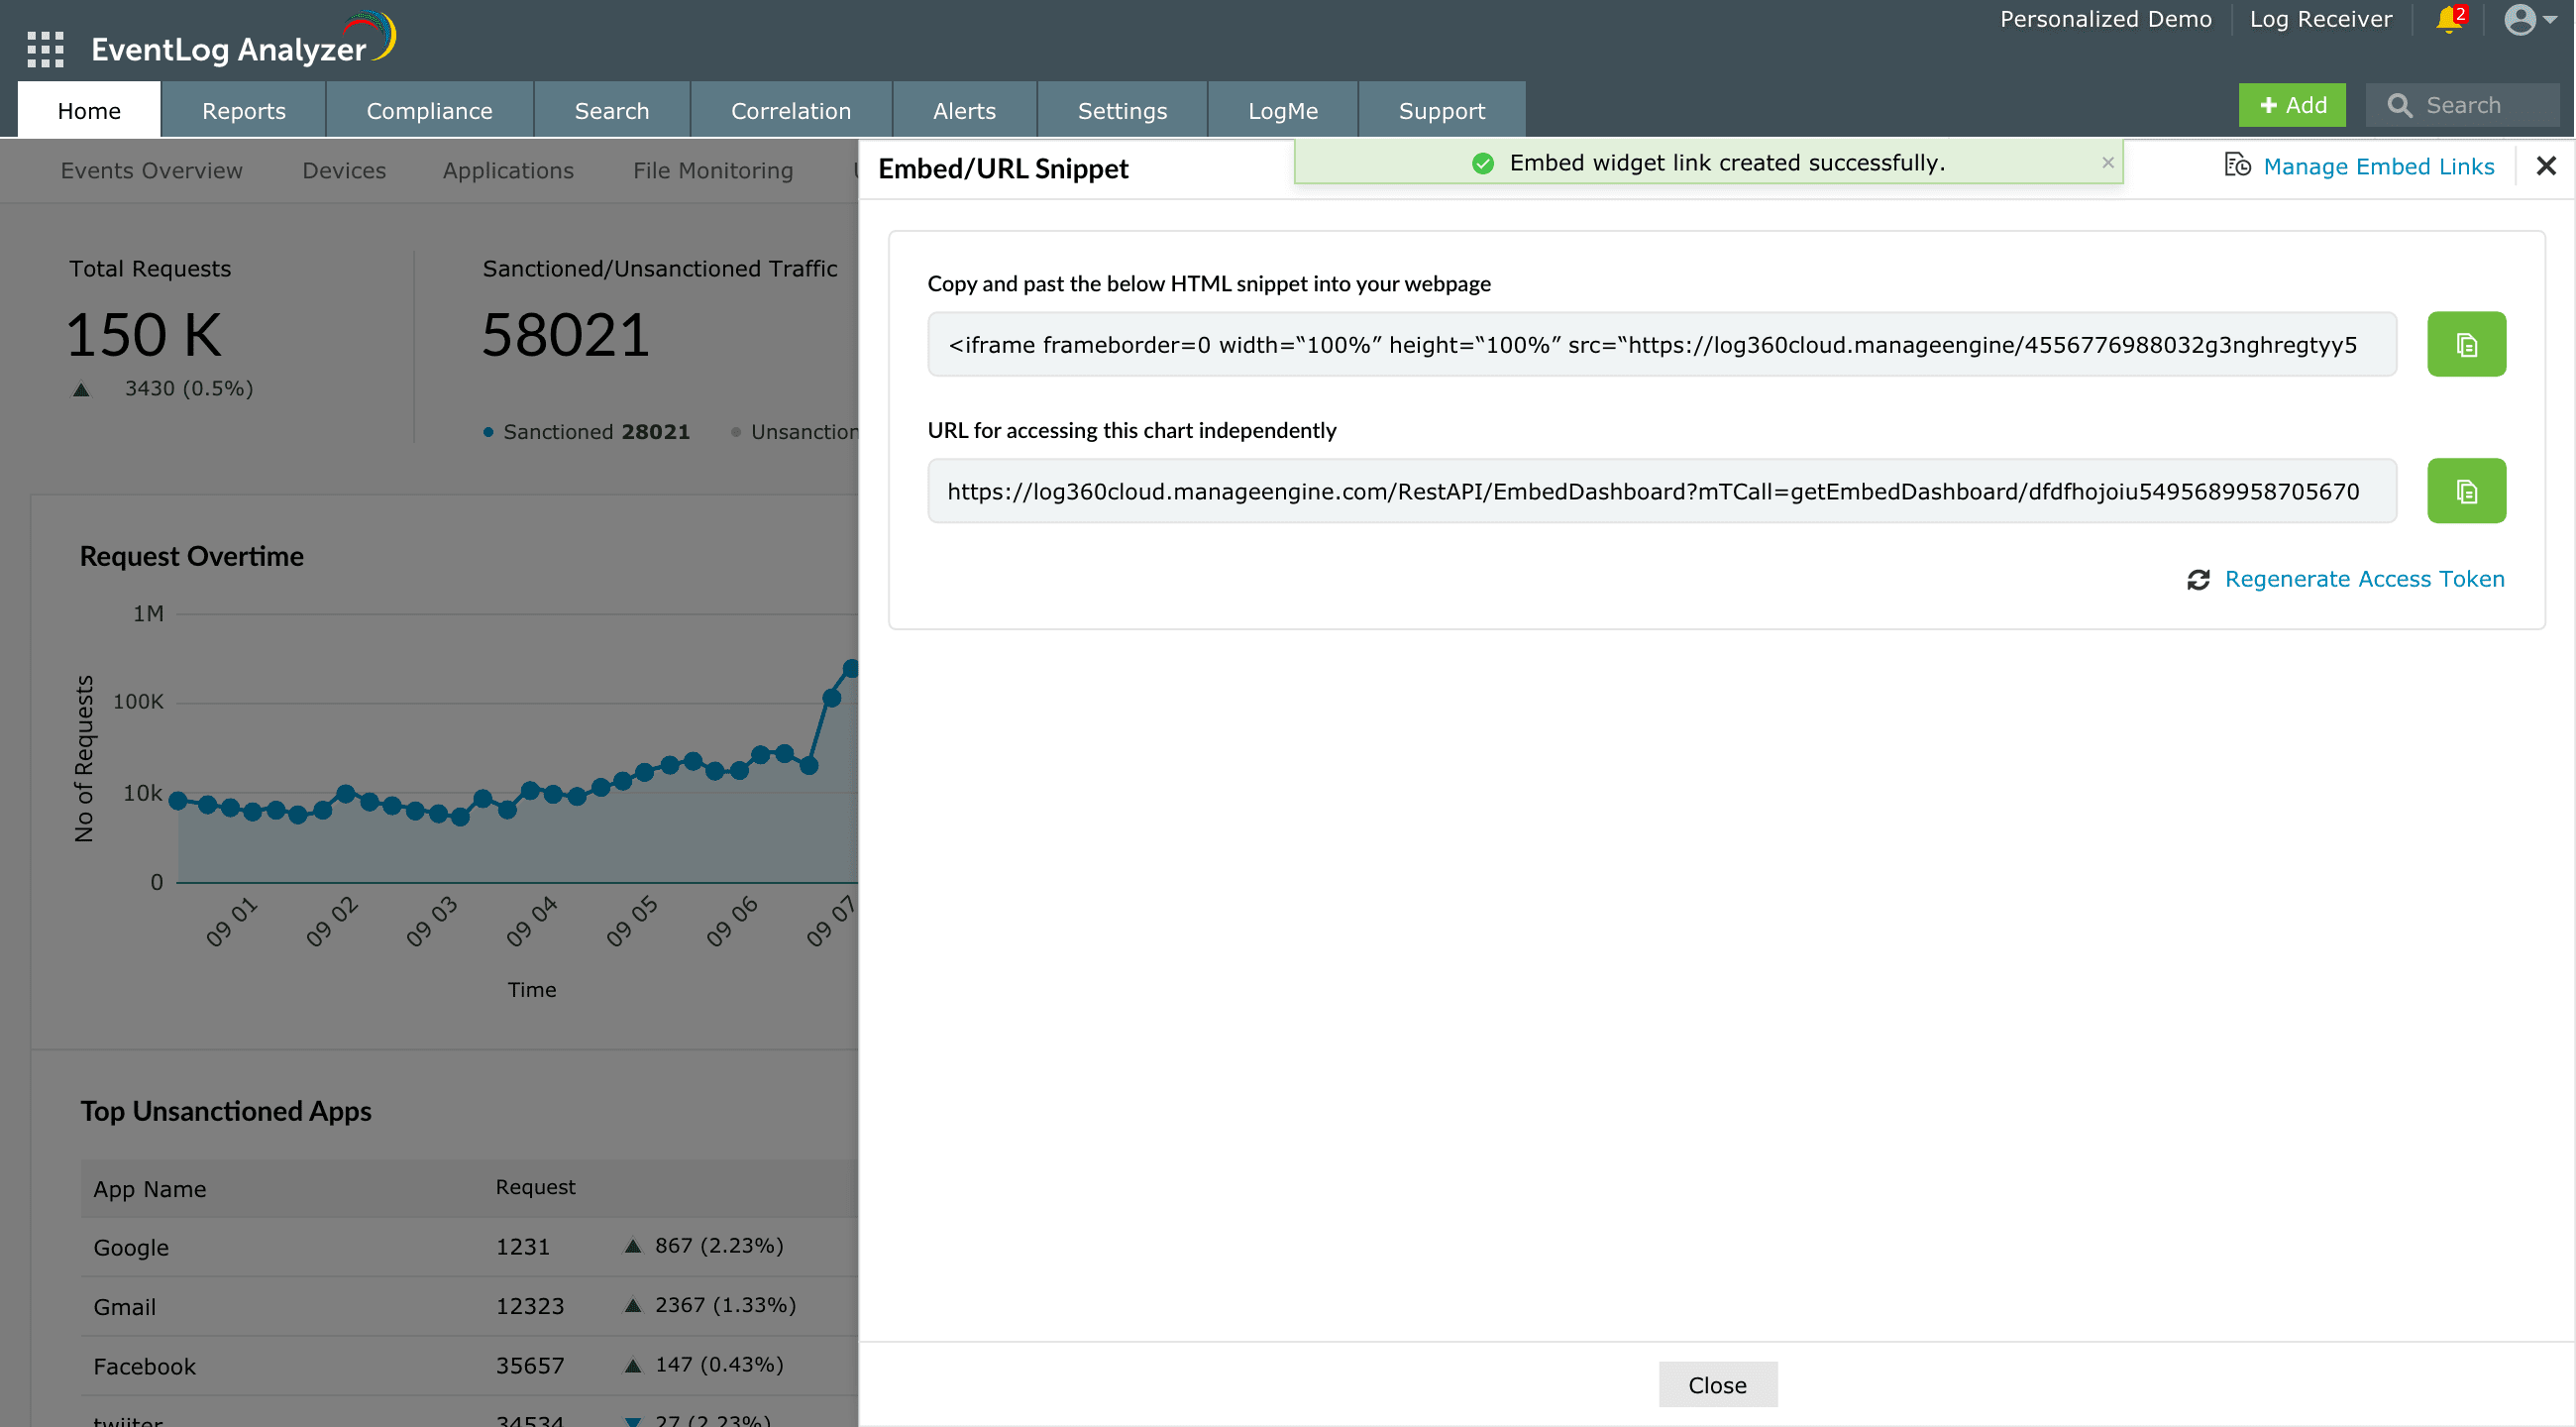Open the Personalized Demo link
Viewport: 2576px width, 1427px height.
(2104, 19)
